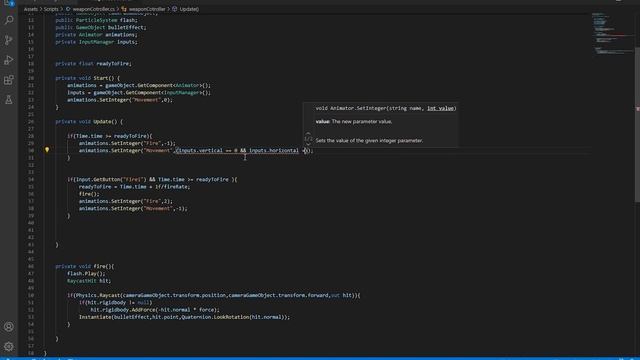The image size is (640, 360).
Task: Click 'private InputManager inputs;' line
Action: pos(96,42)
